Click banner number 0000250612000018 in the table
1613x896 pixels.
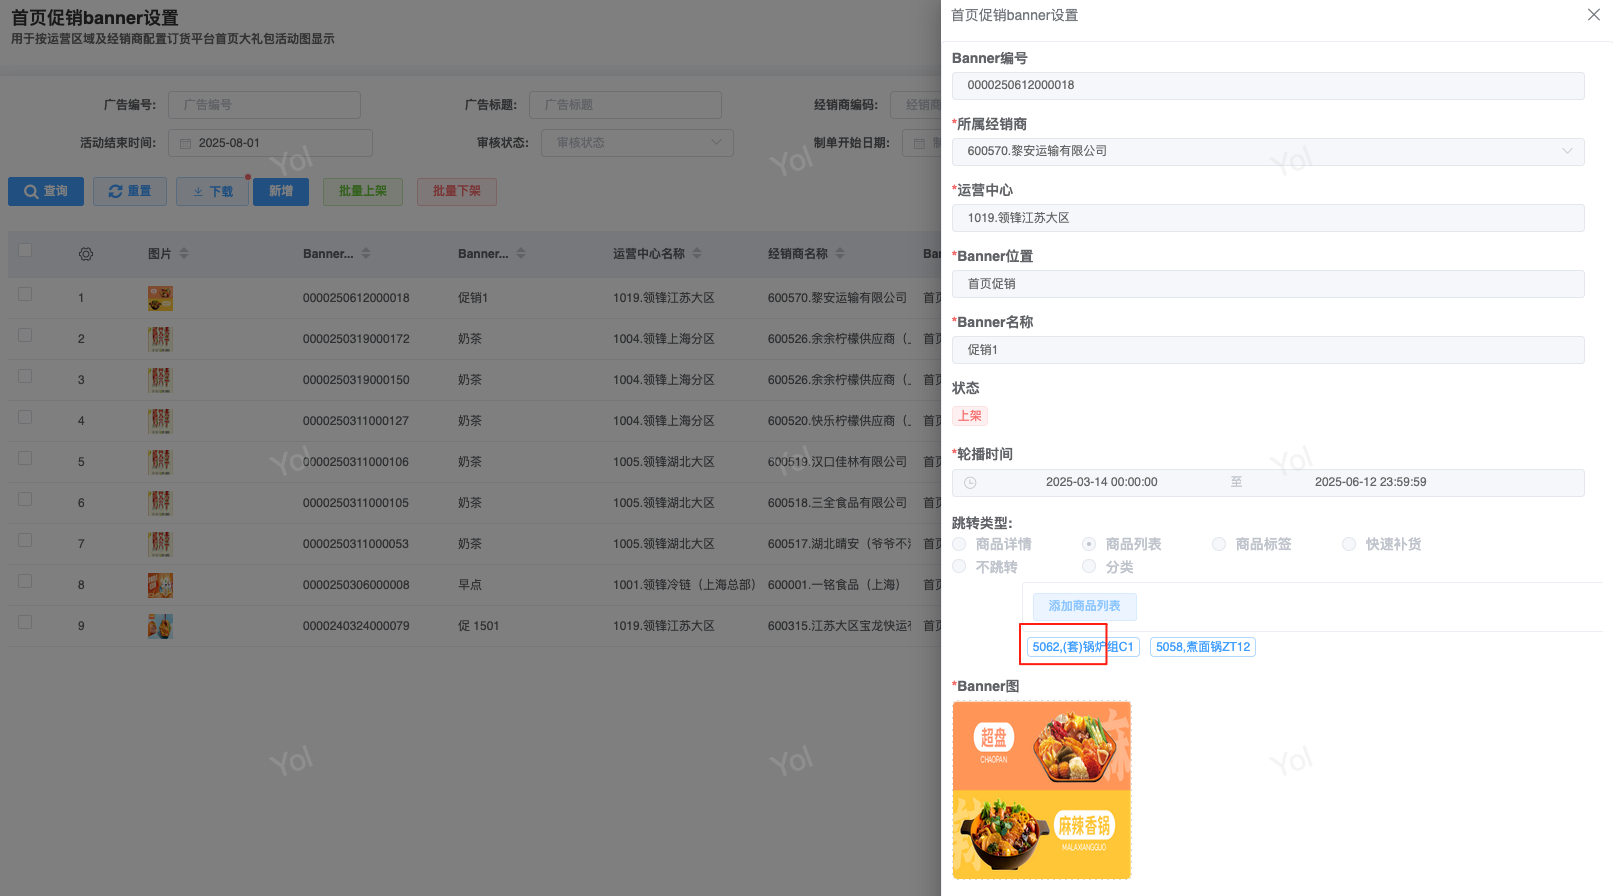pos(356,298)
